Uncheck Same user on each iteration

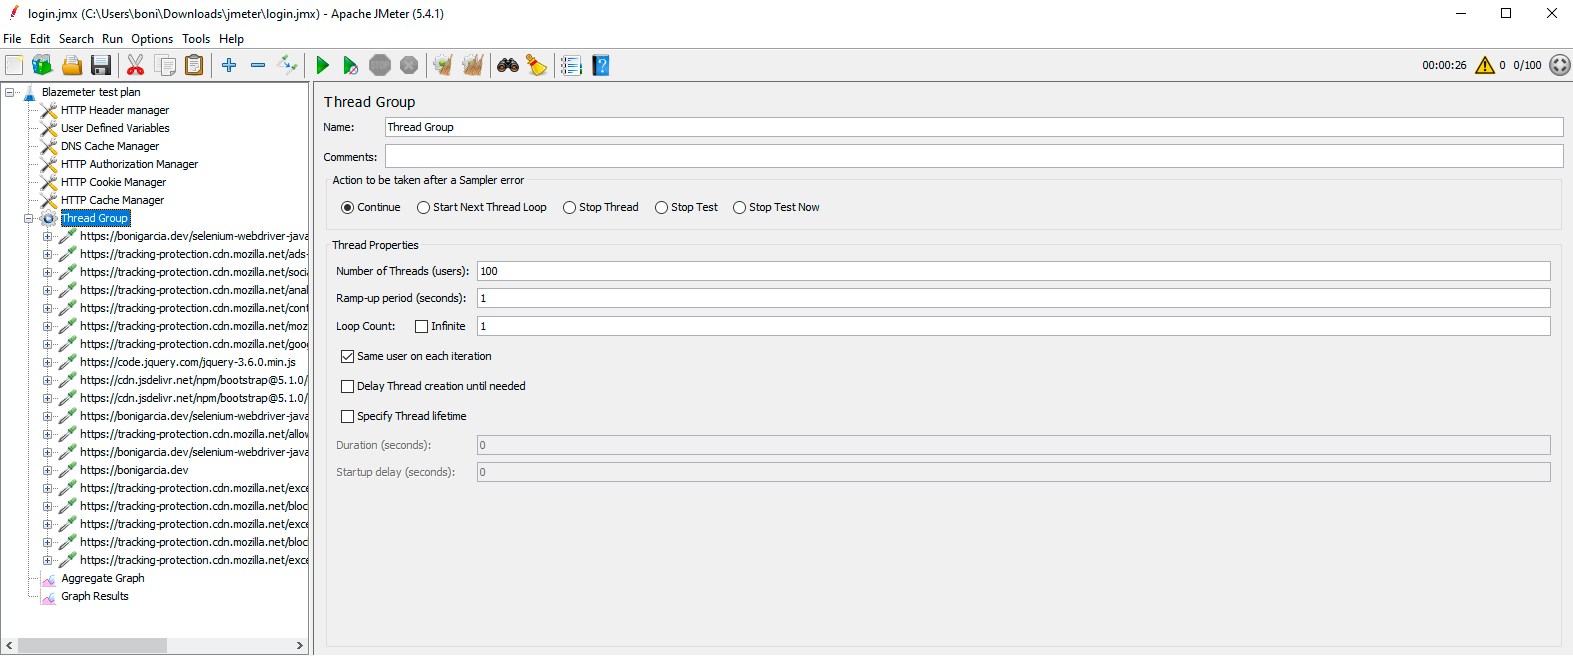tap(348, 357)
